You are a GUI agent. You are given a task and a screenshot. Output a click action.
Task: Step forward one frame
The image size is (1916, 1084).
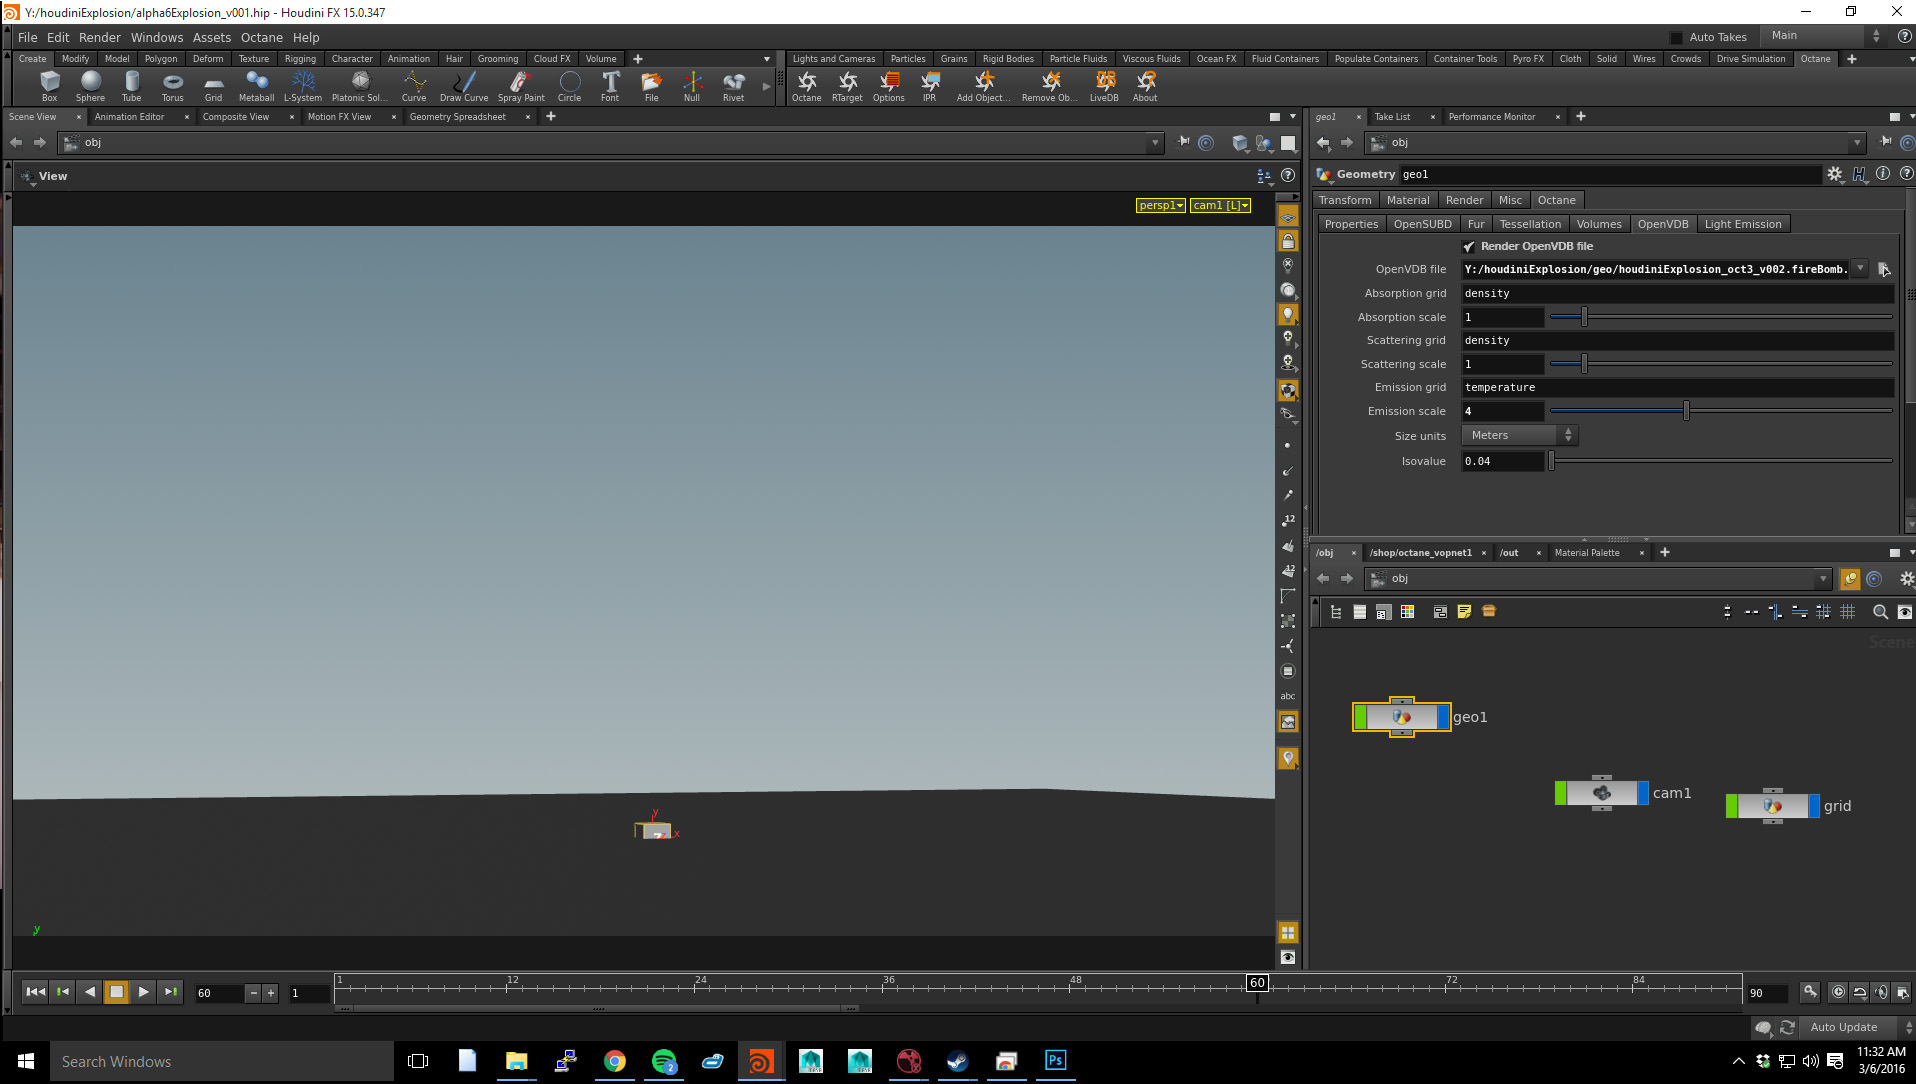pyautogui.click(x=171, y=992)
